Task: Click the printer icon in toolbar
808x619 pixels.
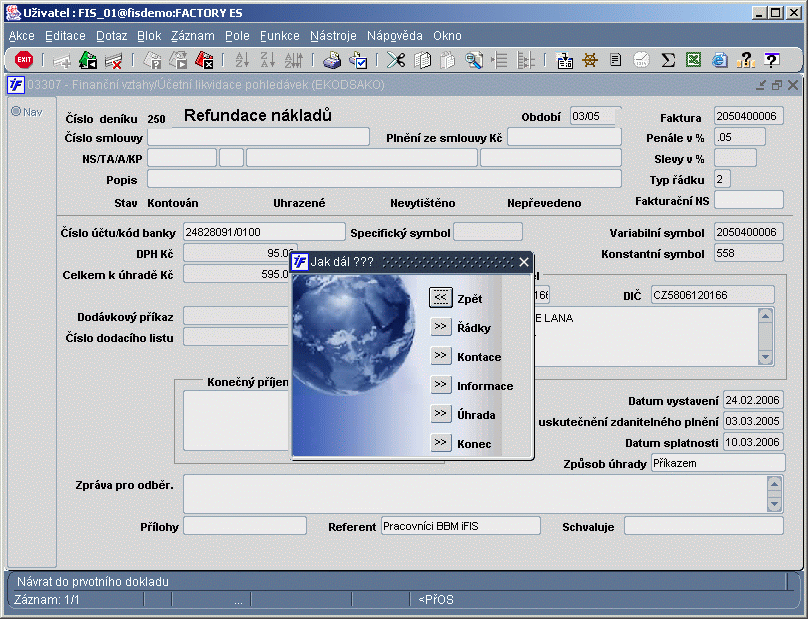Action: tap(332, 60)
